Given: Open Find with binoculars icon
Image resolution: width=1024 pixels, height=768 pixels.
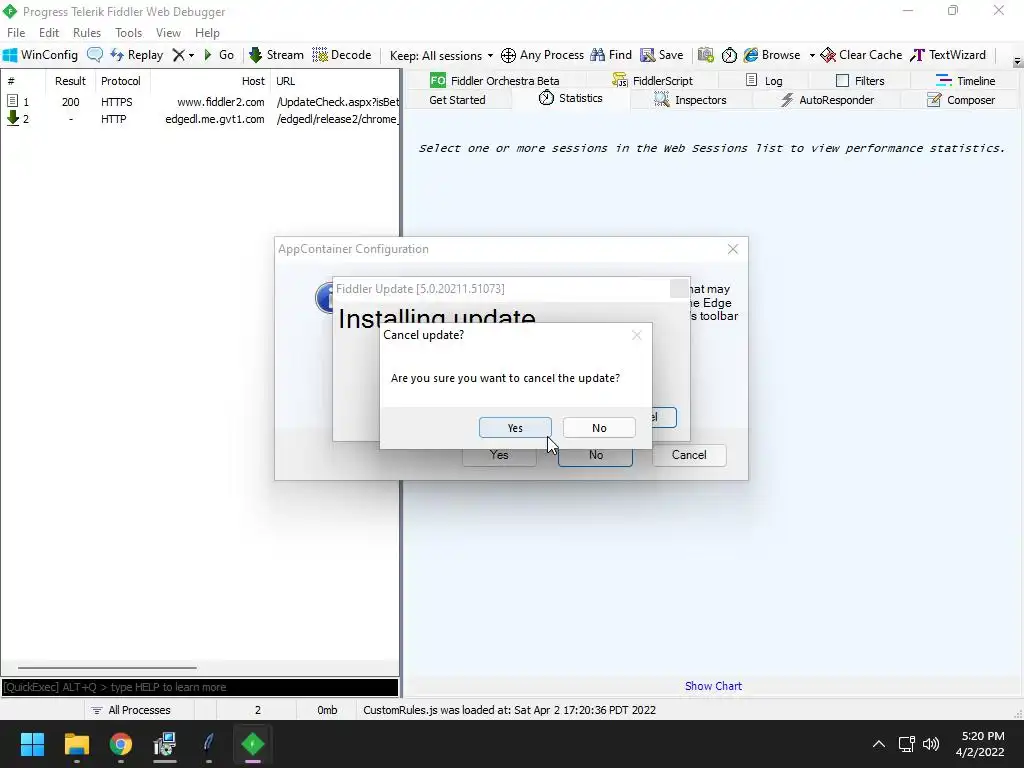Looking at the screenshot, I should (x=611, y=55).
